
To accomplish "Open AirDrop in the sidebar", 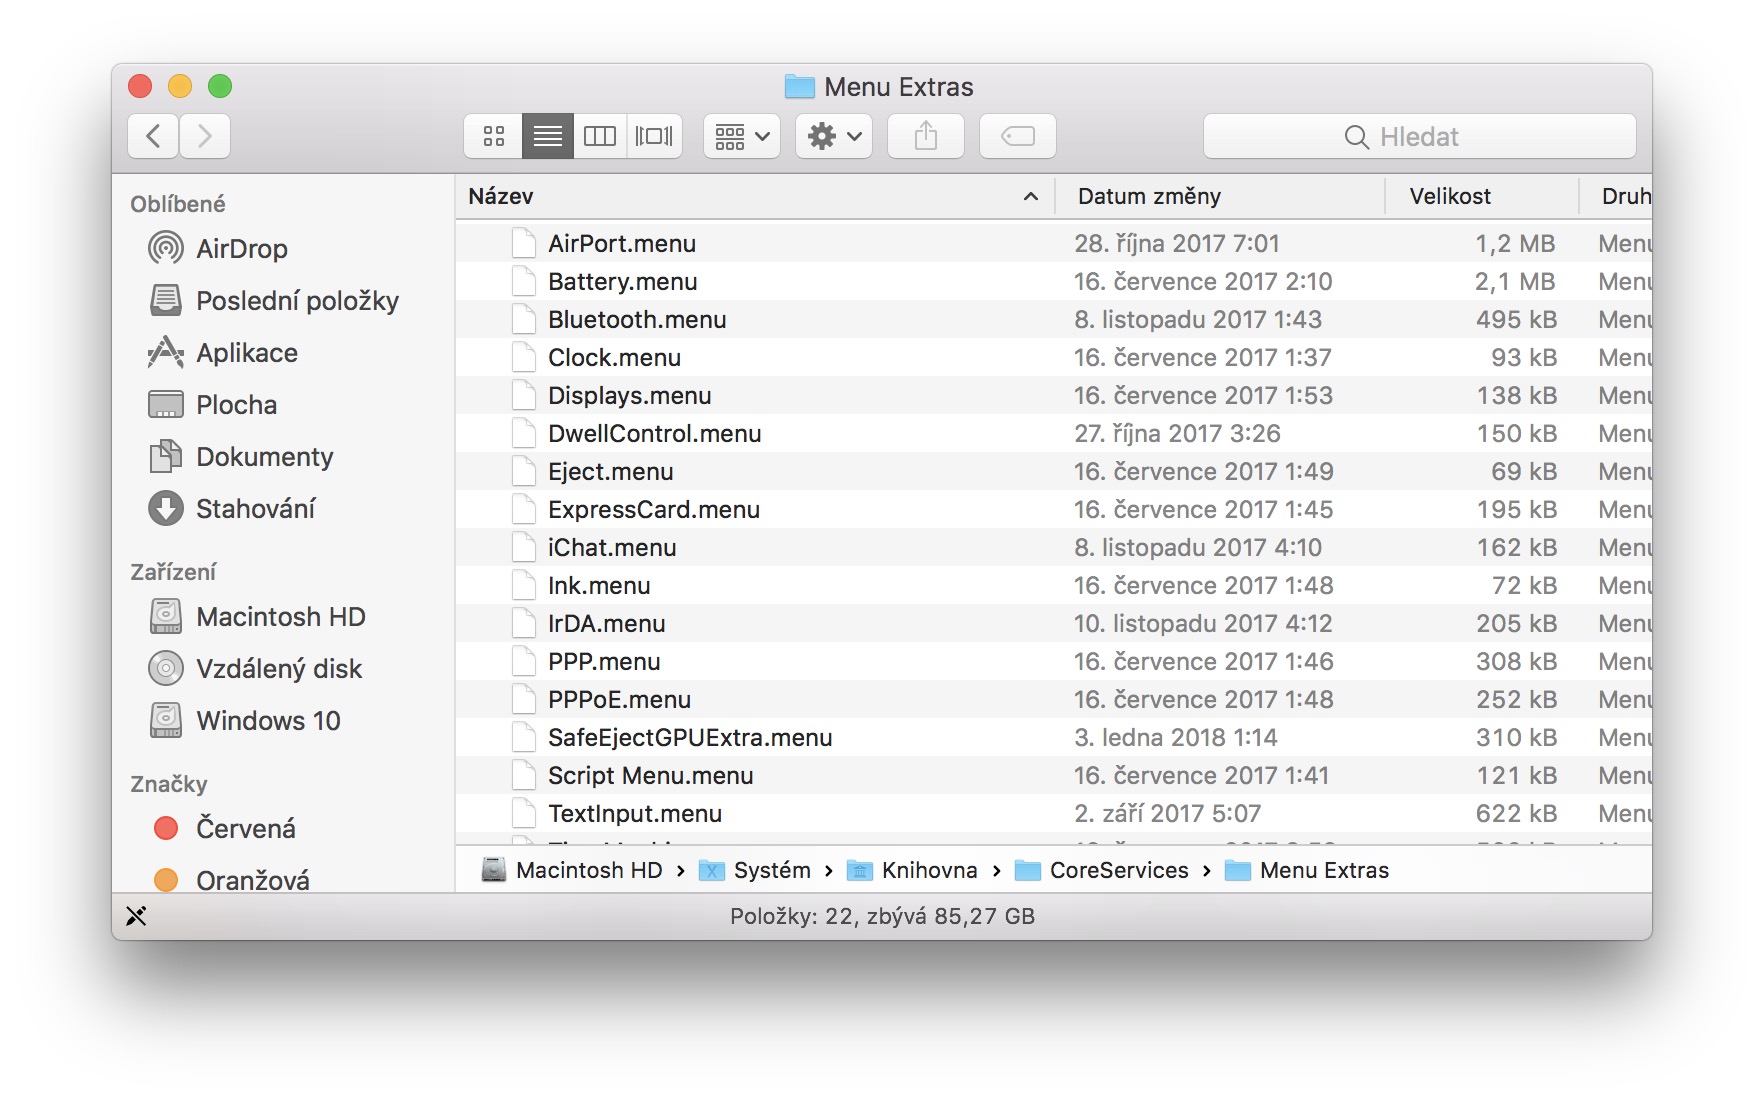I will (241, 249).
